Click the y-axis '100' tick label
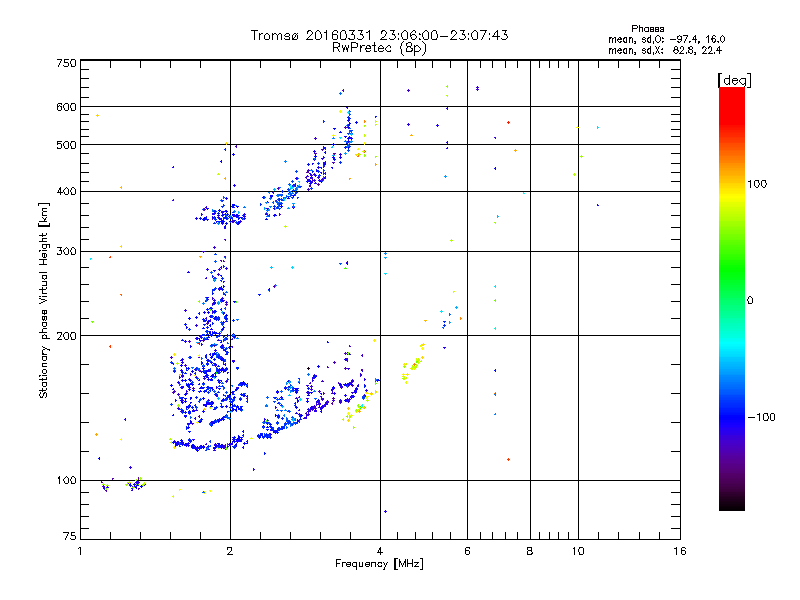This screenshot has height=600, width=800. click(x=66, y=481)
